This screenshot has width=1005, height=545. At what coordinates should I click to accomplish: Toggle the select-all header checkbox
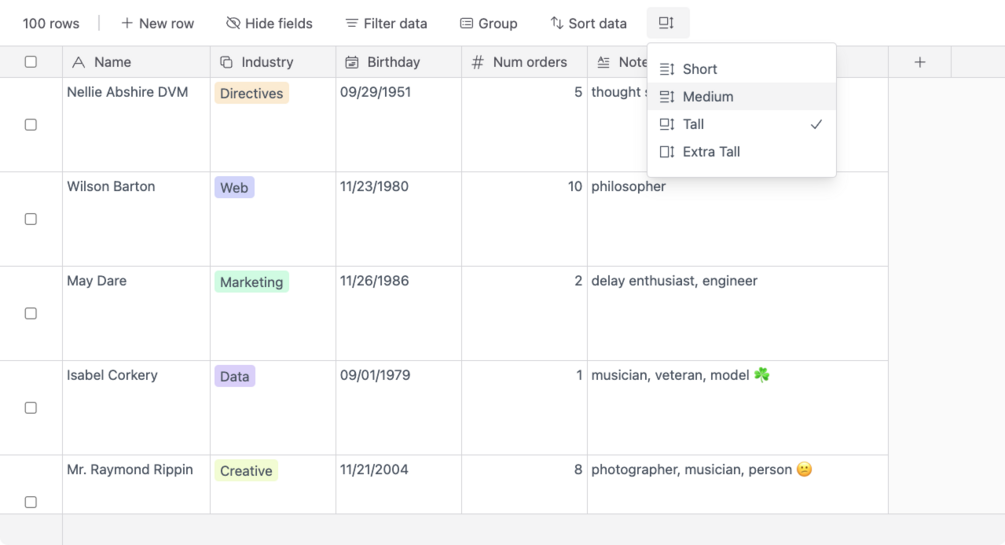(x=31, y=62)
